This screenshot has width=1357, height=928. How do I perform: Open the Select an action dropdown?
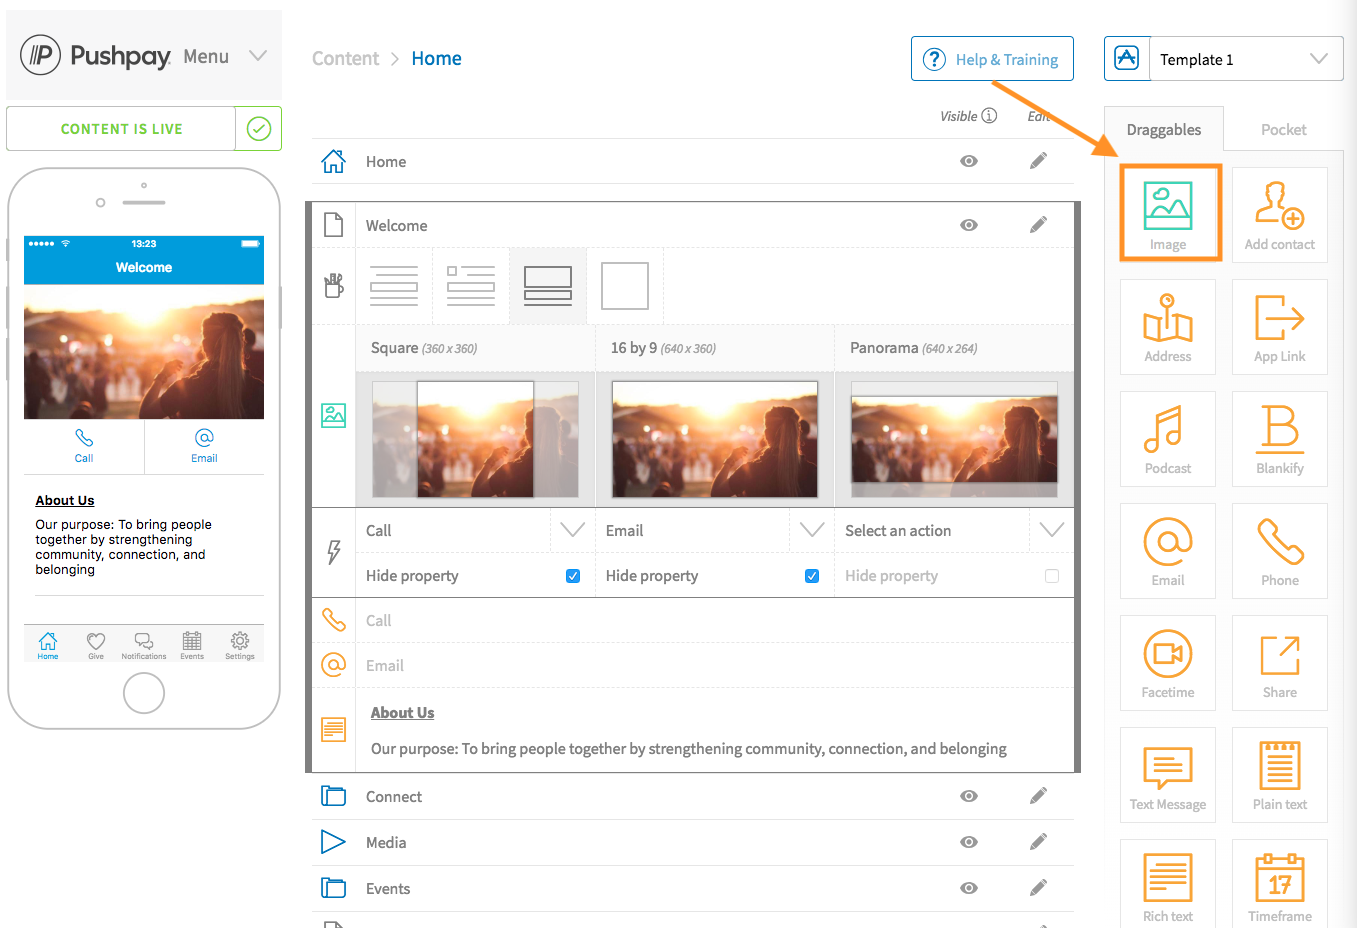pos(1051,530)
